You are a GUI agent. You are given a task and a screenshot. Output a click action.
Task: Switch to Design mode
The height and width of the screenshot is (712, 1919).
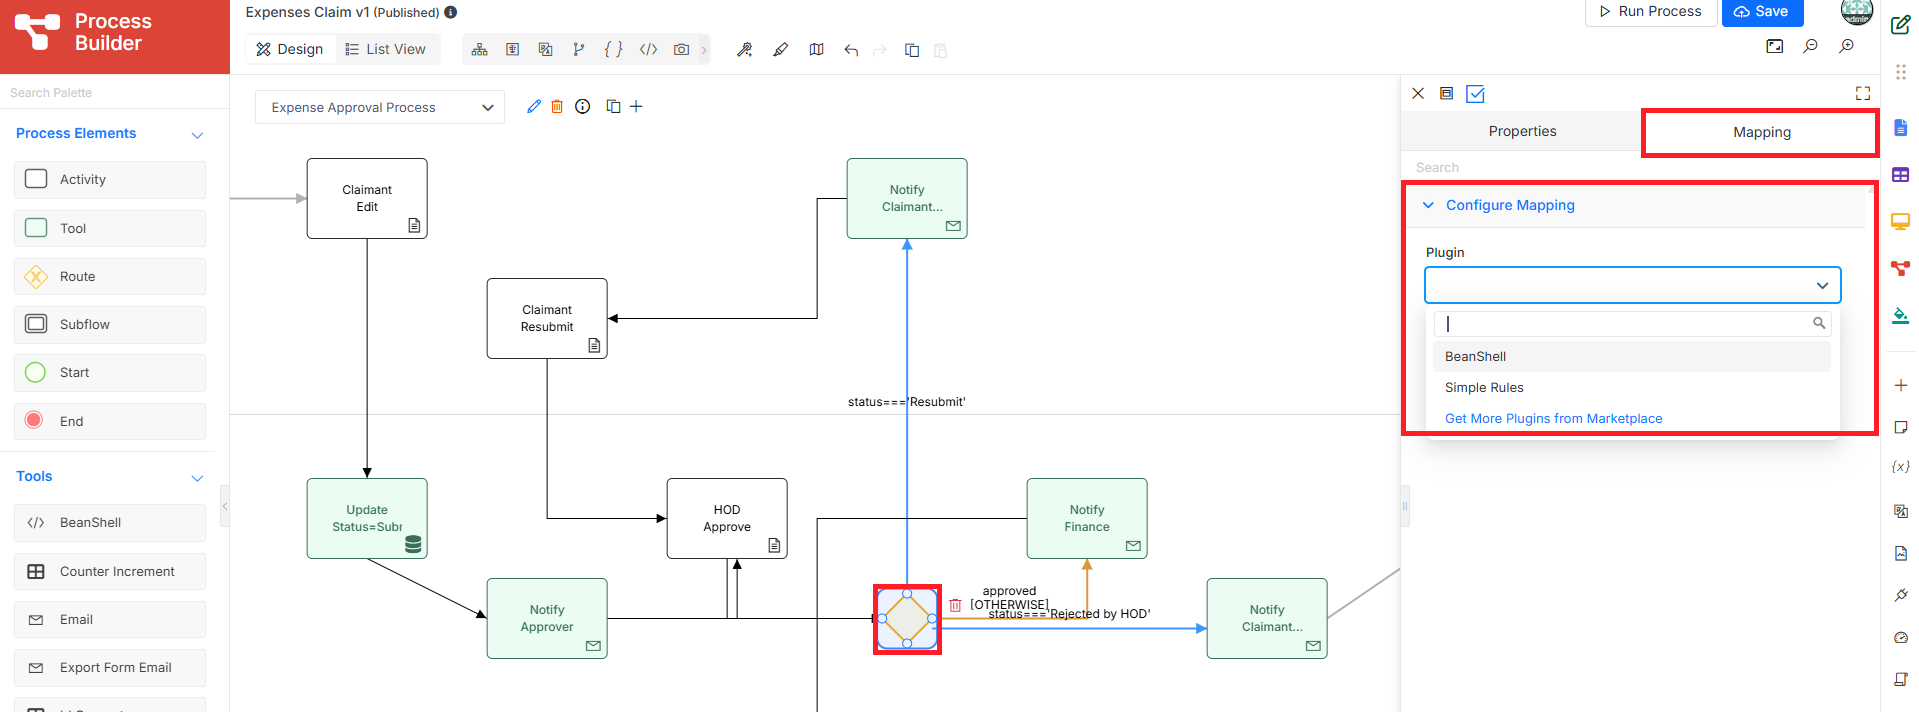[290, 49]
